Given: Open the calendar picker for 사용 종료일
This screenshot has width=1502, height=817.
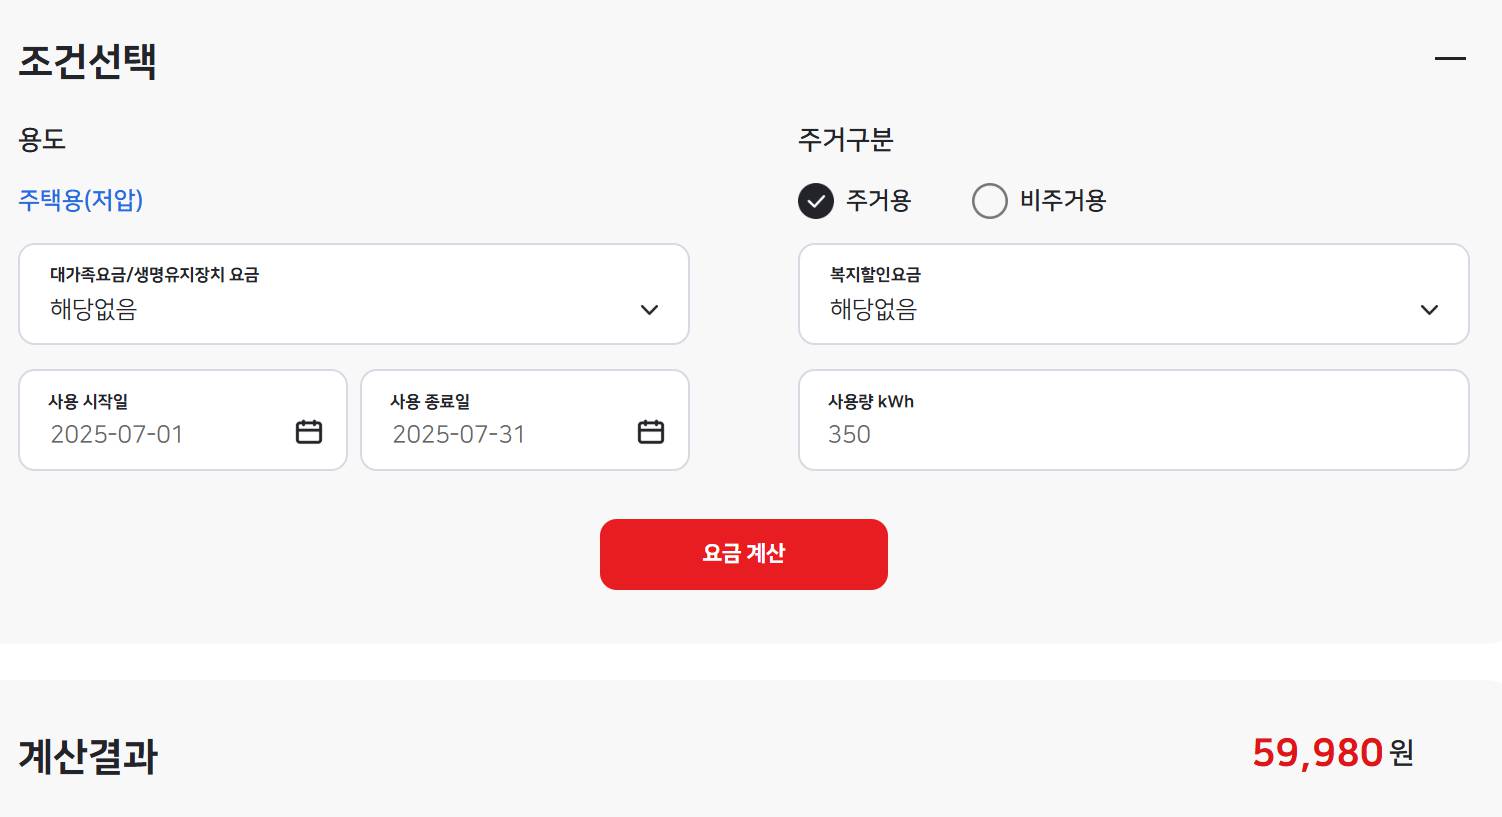Looking at the screenshot, I should point(650,432).
